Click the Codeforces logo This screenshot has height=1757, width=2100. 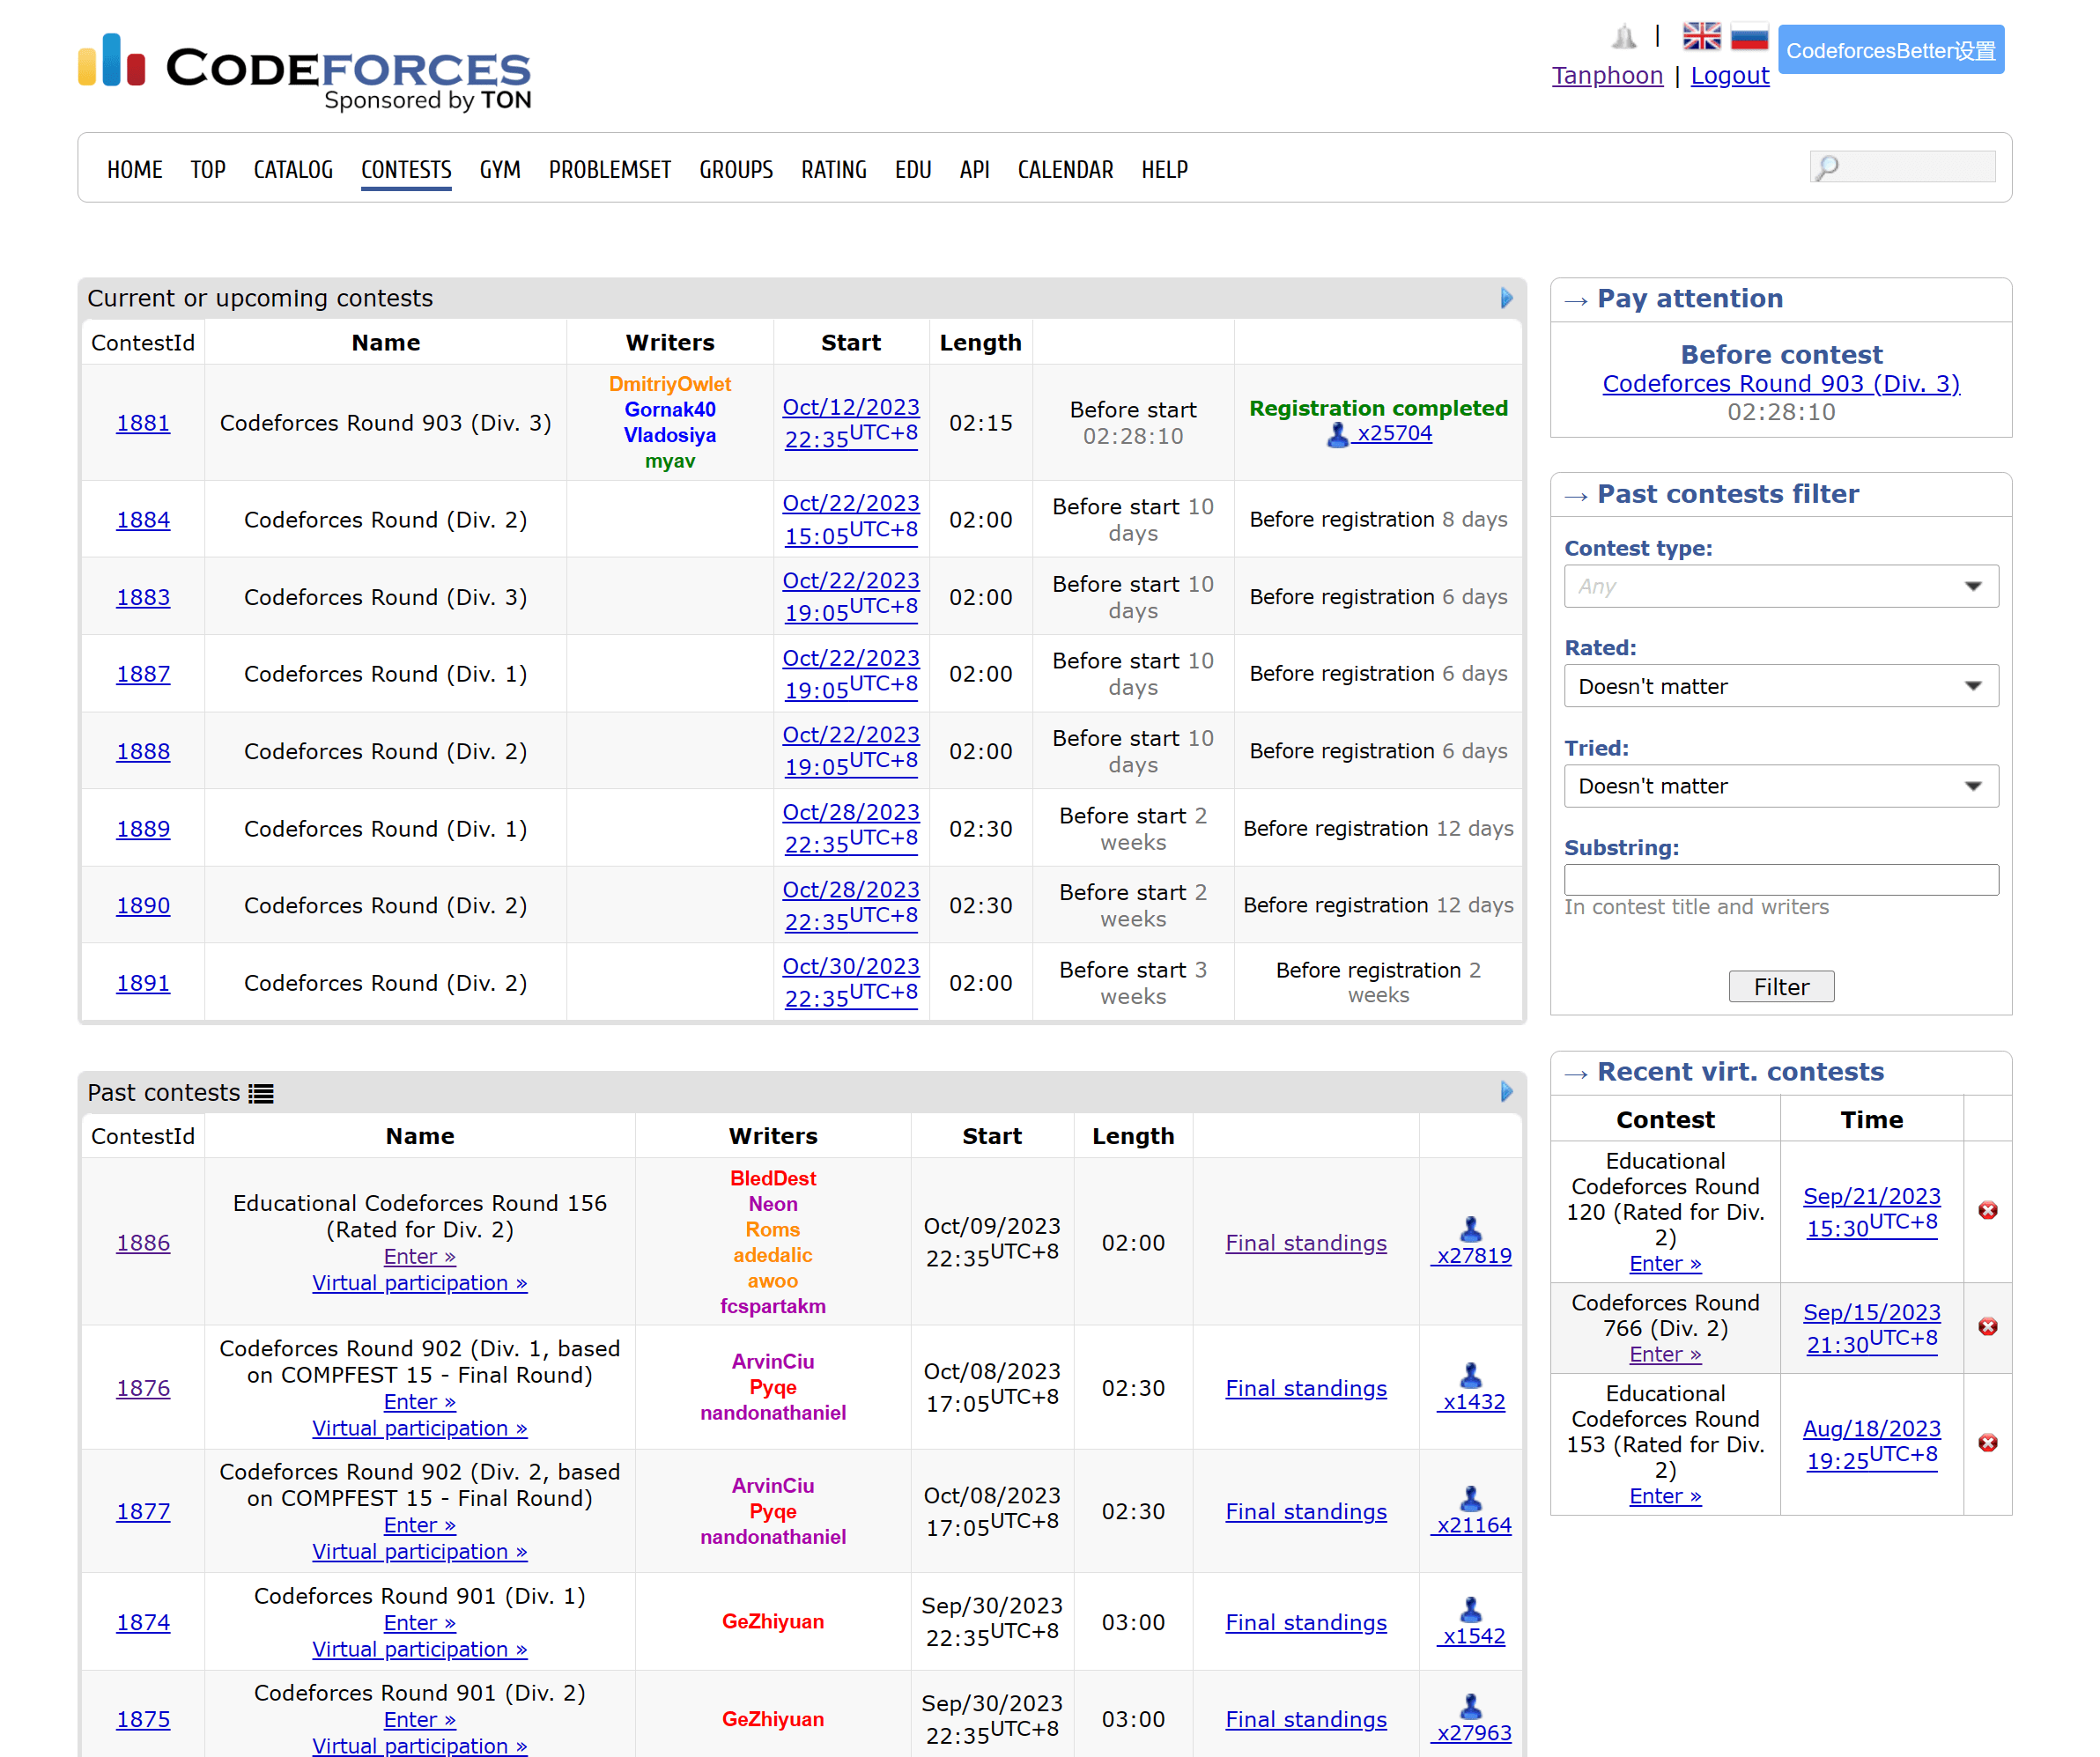[x=305, y=71]
